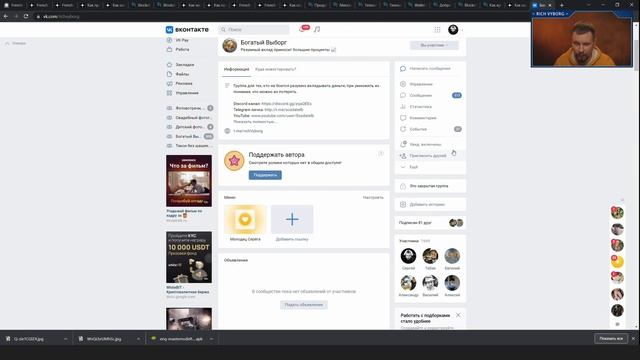Click Подать объявление button
The width and height of the screenshot is (640, 360).
click(x=304, y=305)
